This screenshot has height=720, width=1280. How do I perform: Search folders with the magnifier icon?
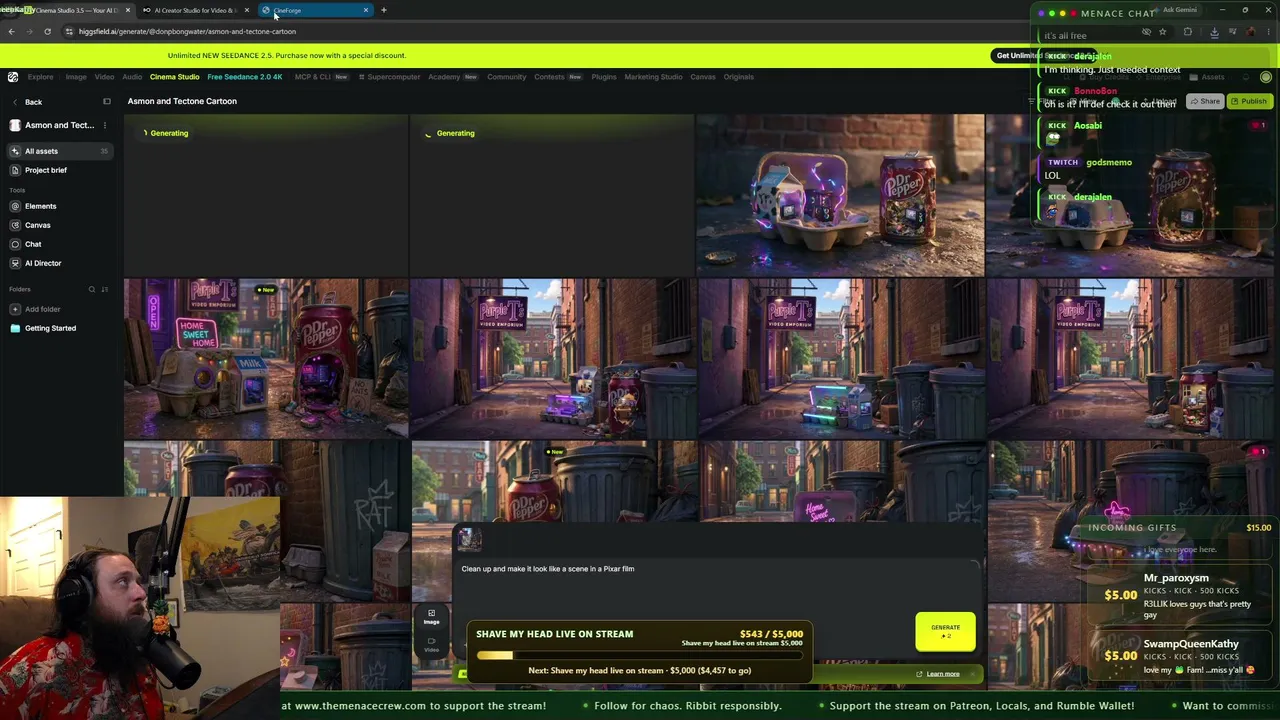pos(91,290)
